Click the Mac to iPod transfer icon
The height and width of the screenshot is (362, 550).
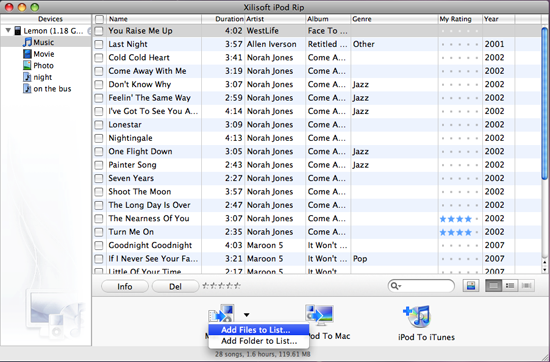tap(221, 313)
